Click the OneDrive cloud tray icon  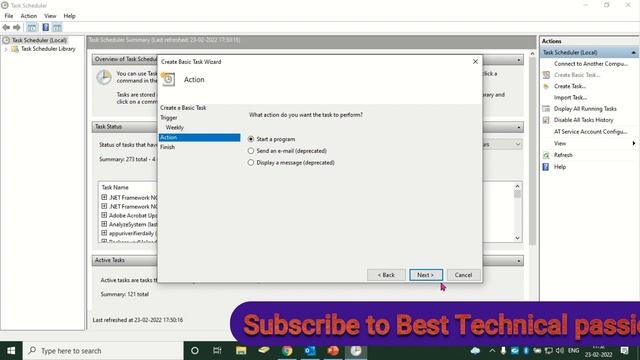coord(475,351)
